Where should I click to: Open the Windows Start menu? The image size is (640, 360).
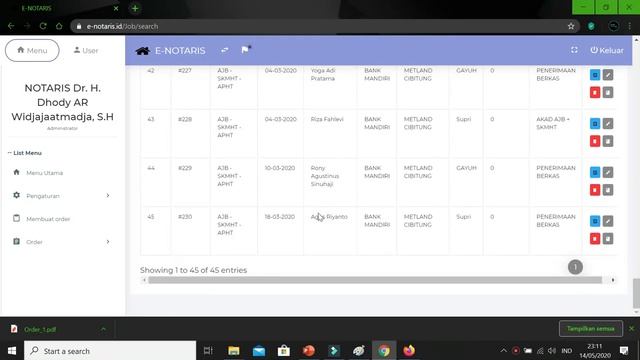click(x=12, y=351)
